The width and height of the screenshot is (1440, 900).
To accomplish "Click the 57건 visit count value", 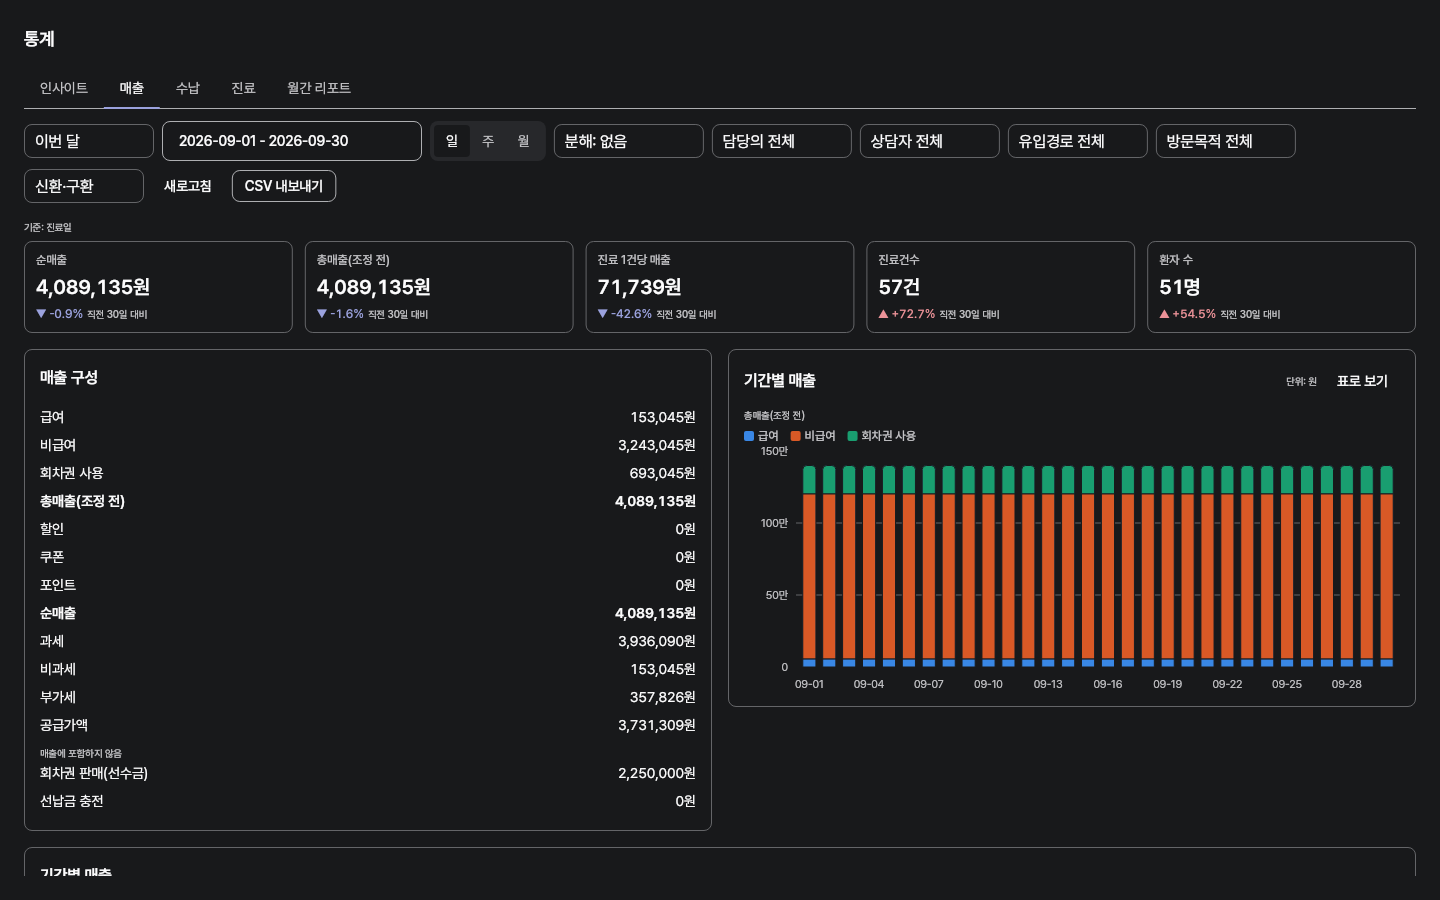I will tap(899, 287).
